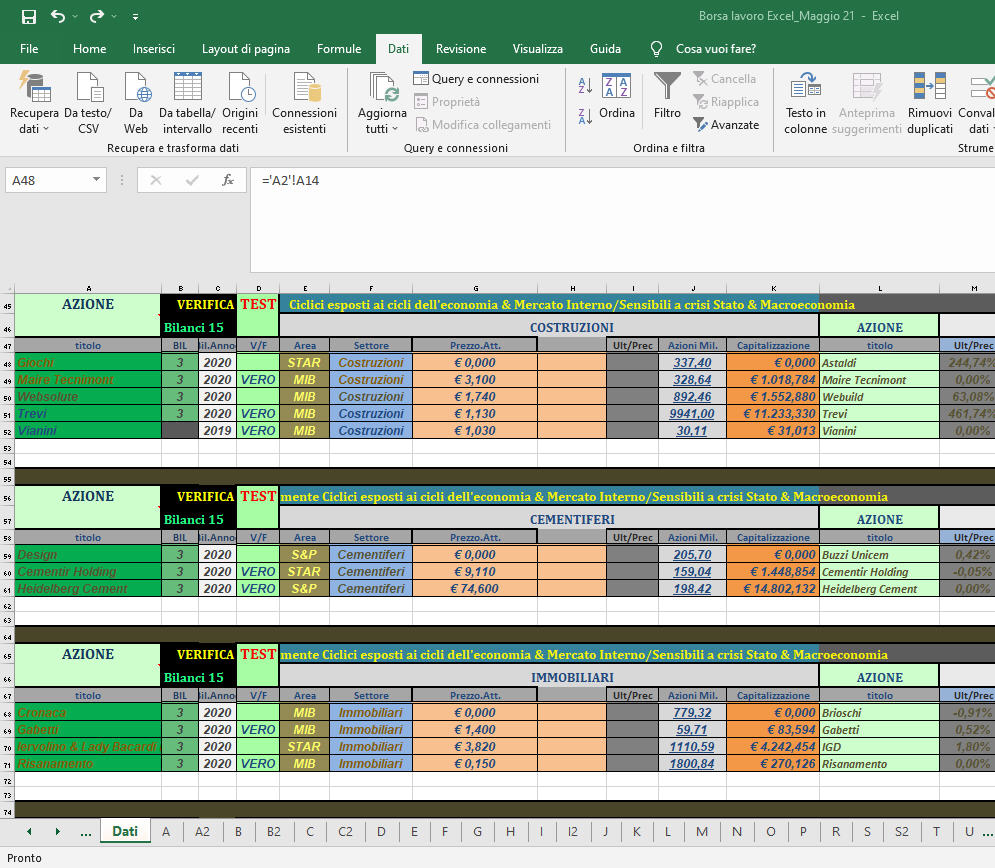Save the workbook with the floppy icon
This screenshot has height=868, width=995.
click(29, 16)
